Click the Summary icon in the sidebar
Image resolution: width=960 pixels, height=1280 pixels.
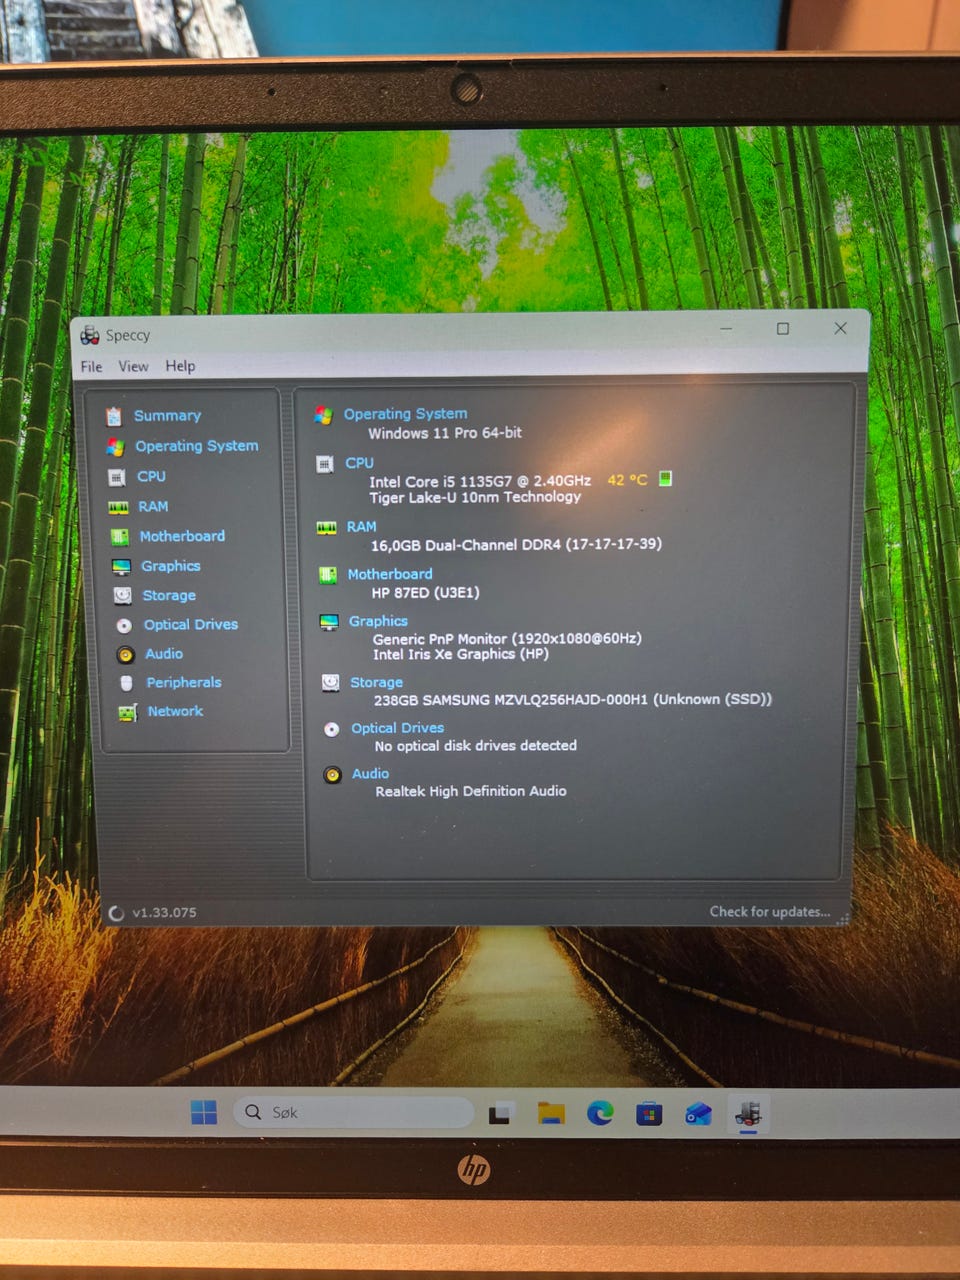click(x=114, y=416)
